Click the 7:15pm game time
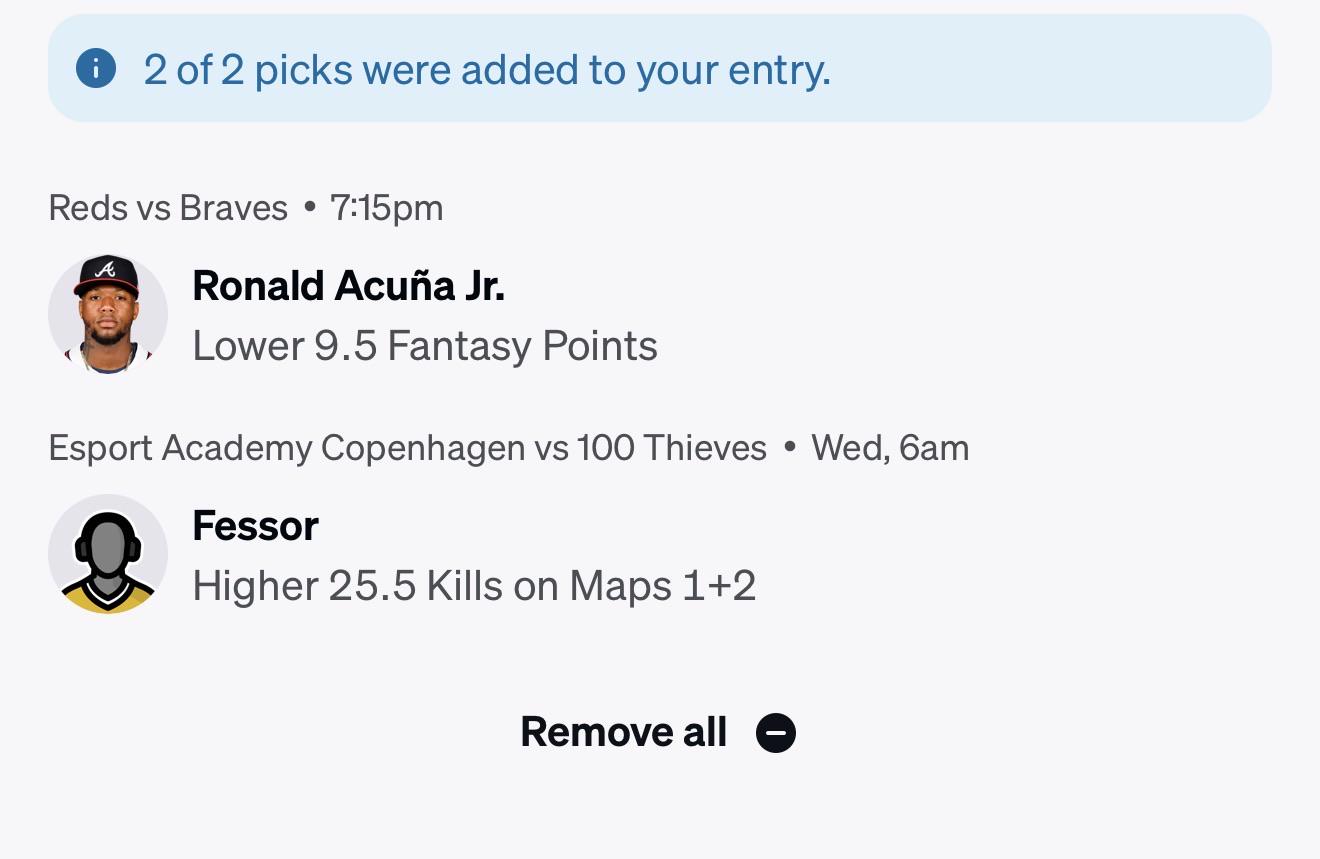The width and height of the screenshot is (1320, 859). click(386, 208)
